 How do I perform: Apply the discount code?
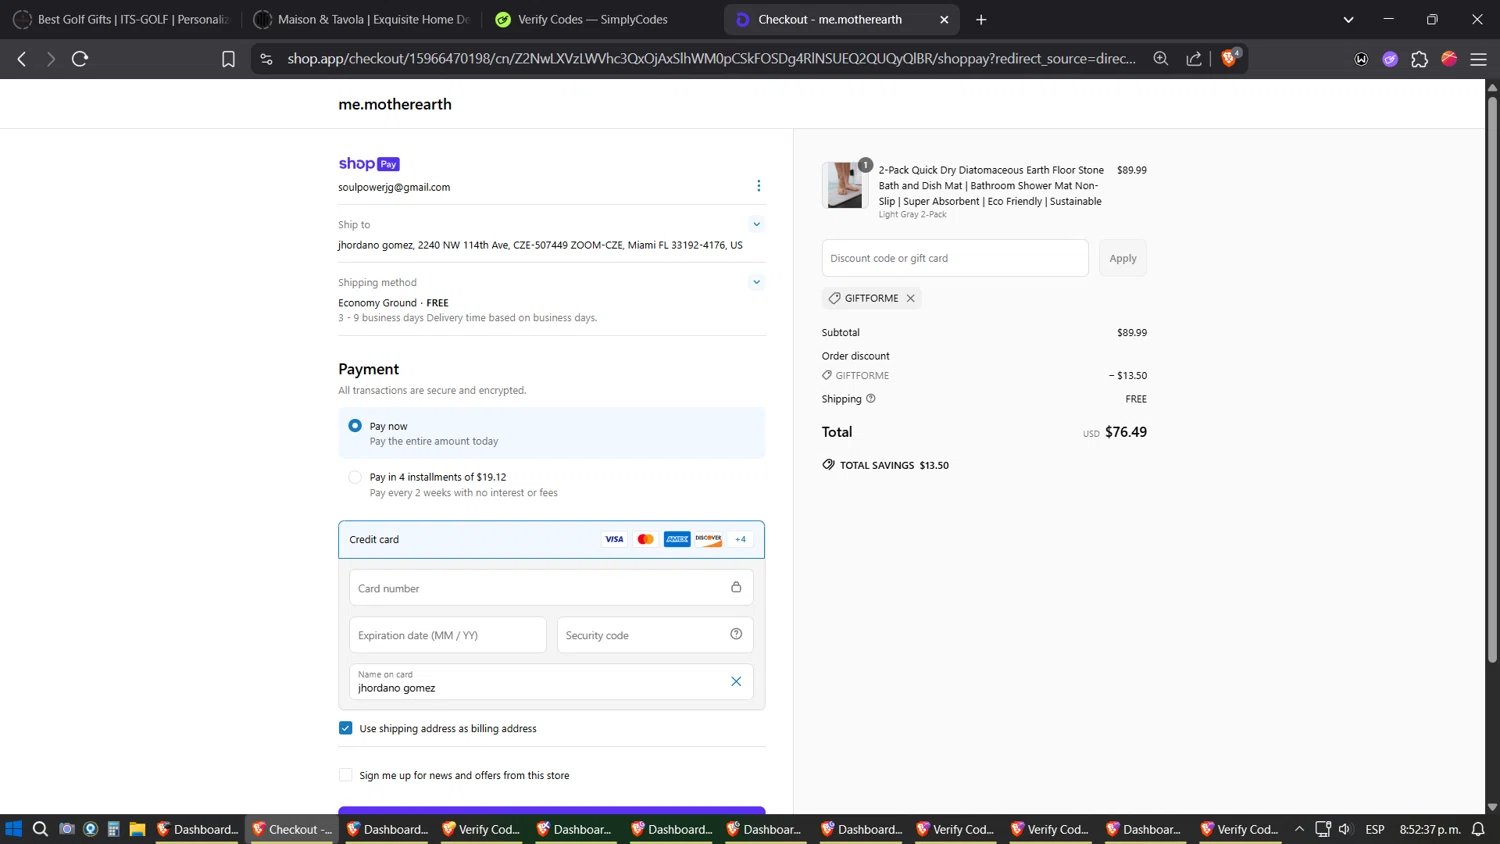tap(1123, 258)
